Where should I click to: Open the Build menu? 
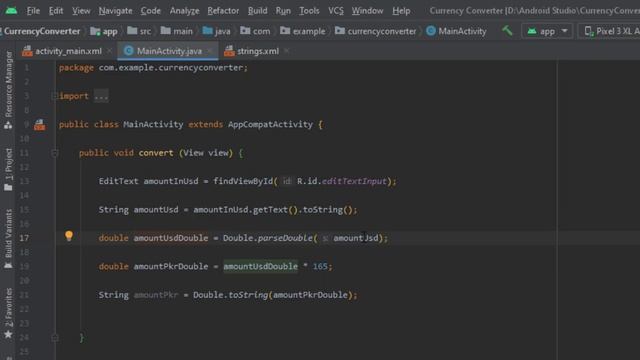(x=258, y=11)
